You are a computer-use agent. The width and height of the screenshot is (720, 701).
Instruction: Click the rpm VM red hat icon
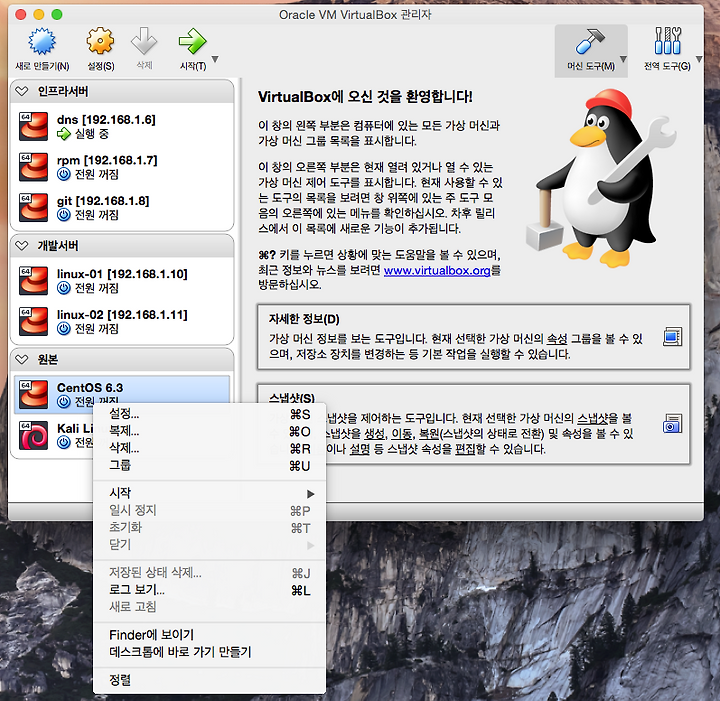coord(34,167)
